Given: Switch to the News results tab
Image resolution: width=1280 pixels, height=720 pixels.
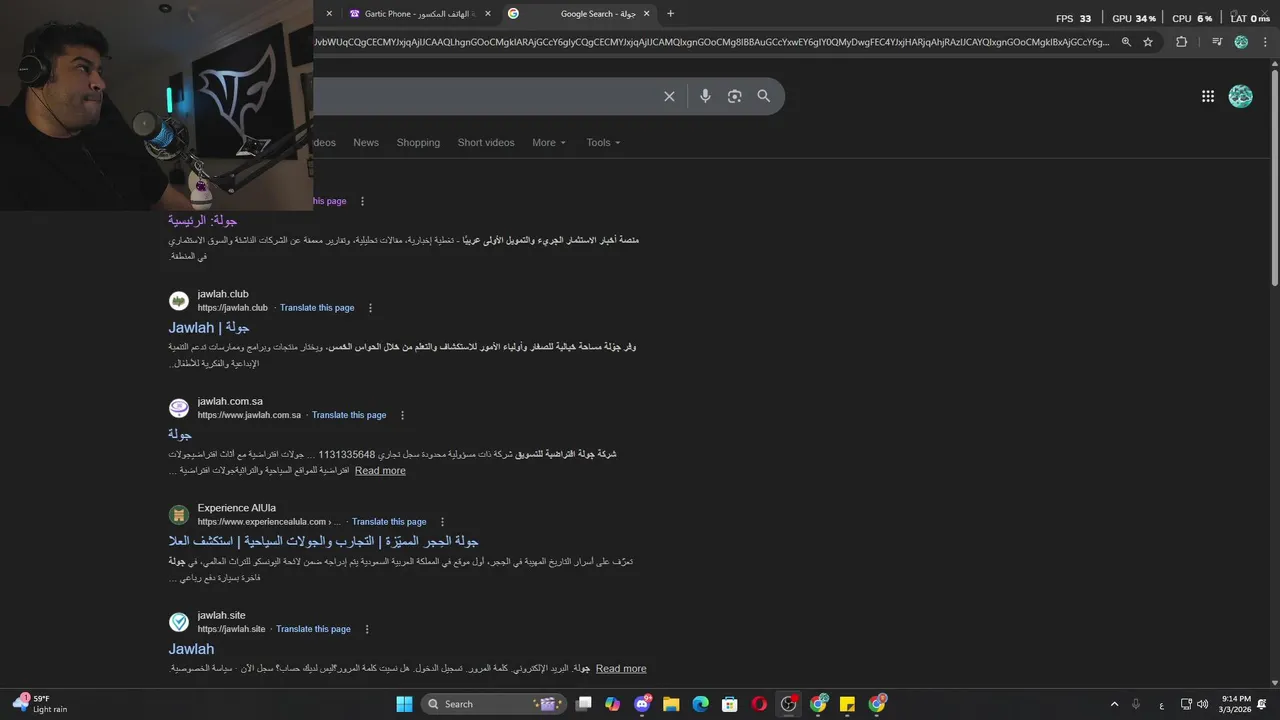Looking at the screenshot, I should point(366,143).
